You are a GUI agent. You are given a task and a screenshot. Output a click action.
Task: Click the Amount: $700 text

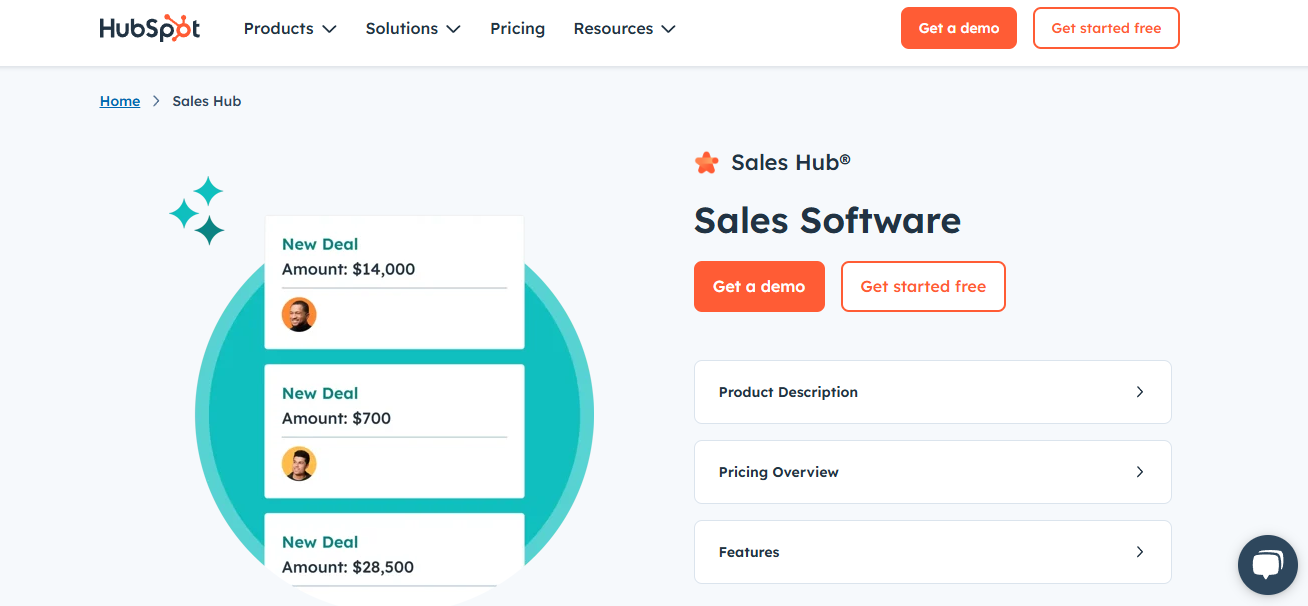(336, 418)
